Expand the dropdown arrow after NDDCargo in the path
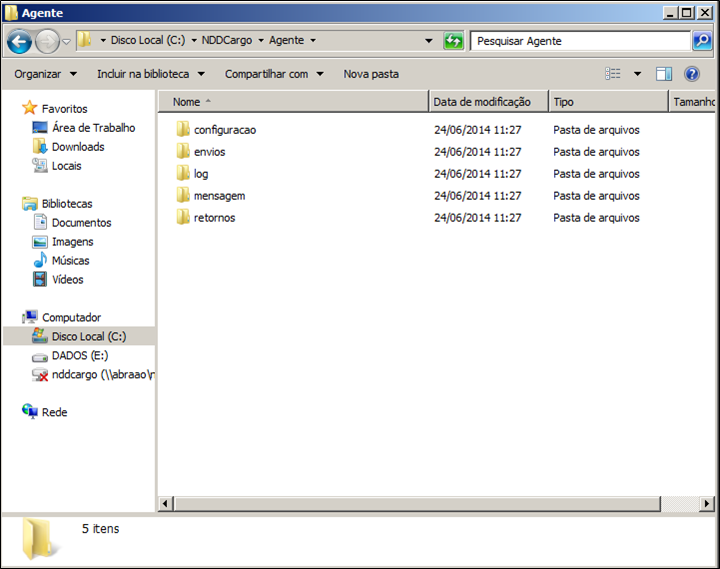The height and width of the screenshot is (569, 720). point(261,40)
